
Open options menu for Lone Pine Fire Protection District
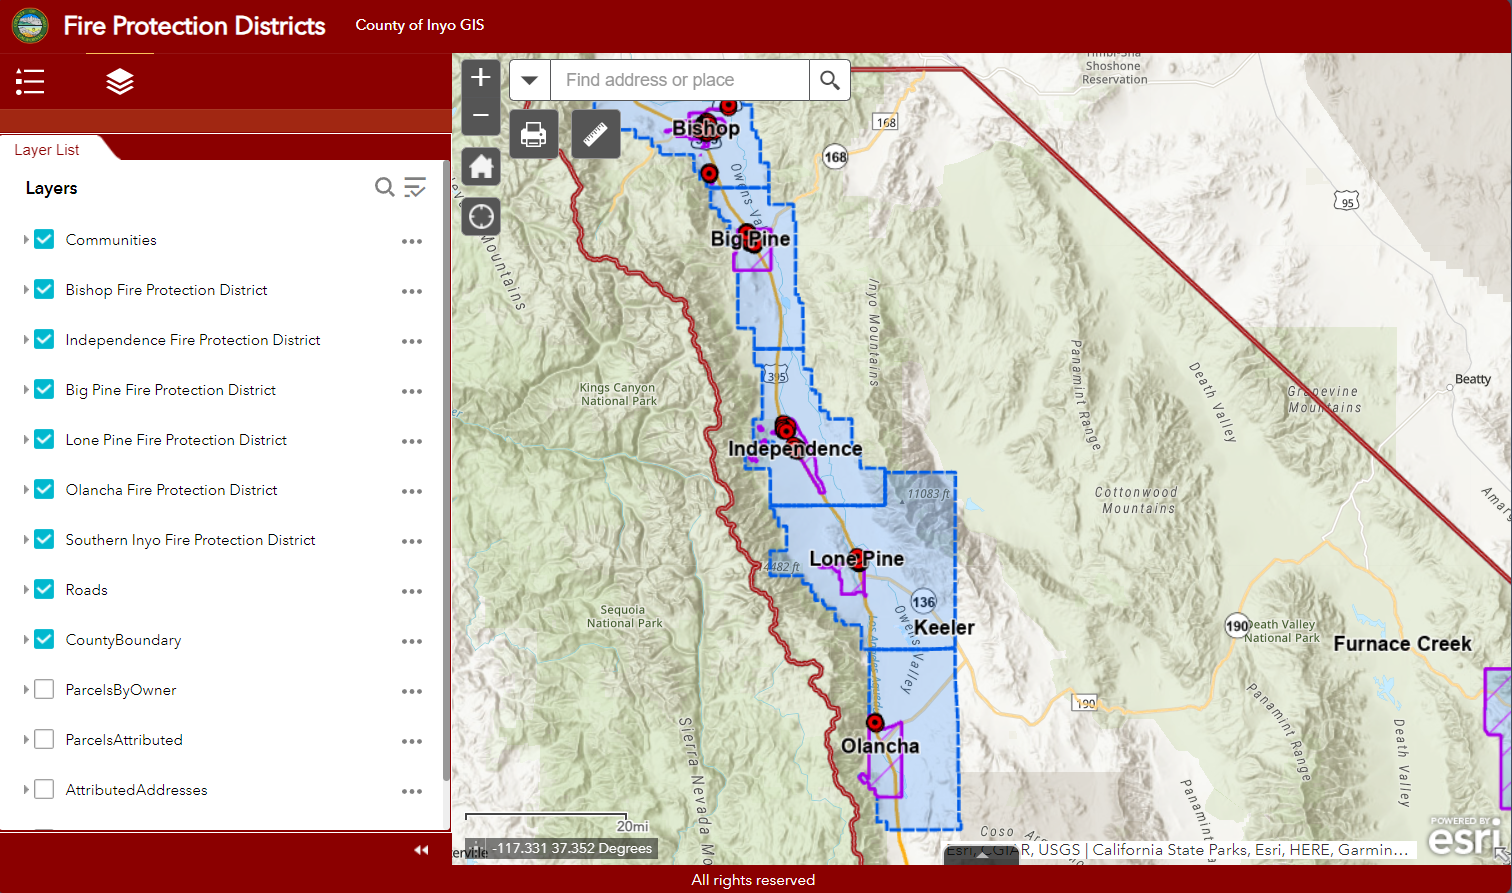point(412,441)
